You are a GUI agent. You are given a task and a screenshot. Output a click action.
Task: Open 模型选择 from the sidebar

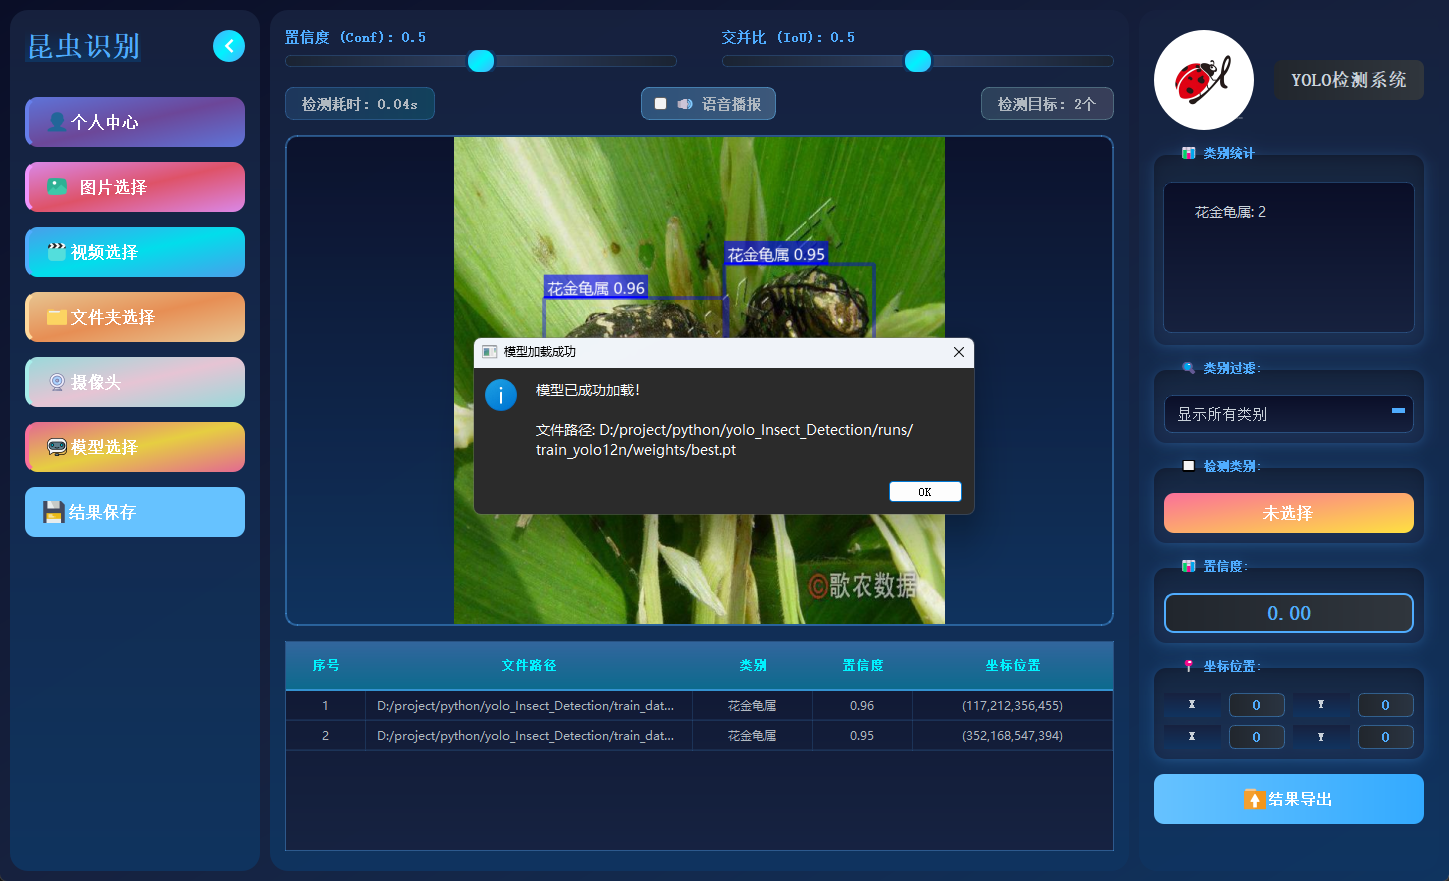[134, 447]
